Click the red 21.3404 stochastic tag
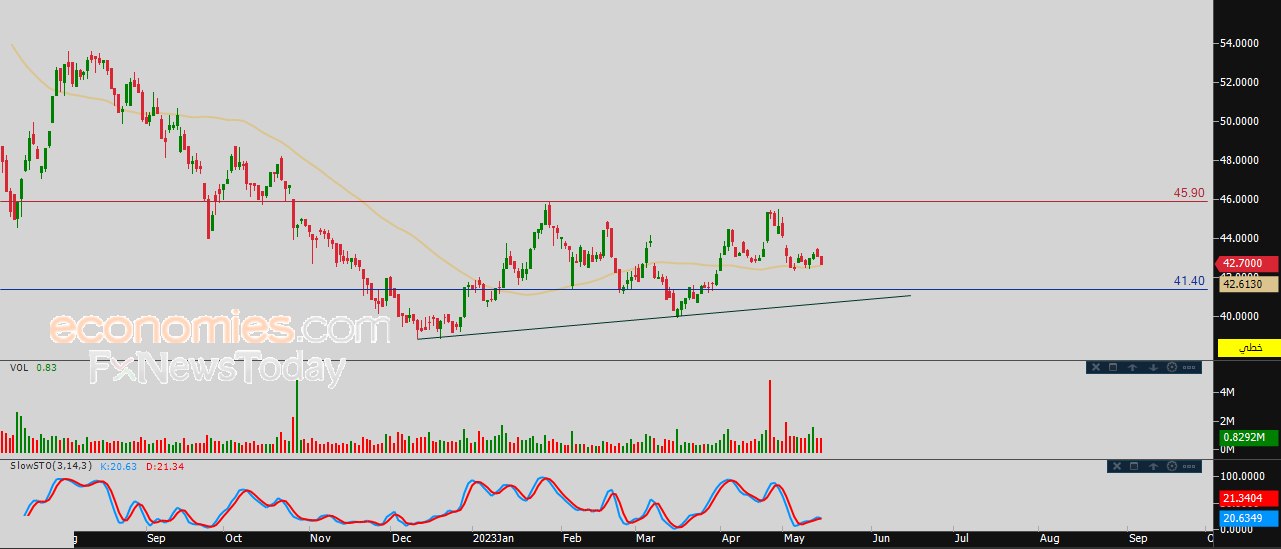 pos(1249,497)
